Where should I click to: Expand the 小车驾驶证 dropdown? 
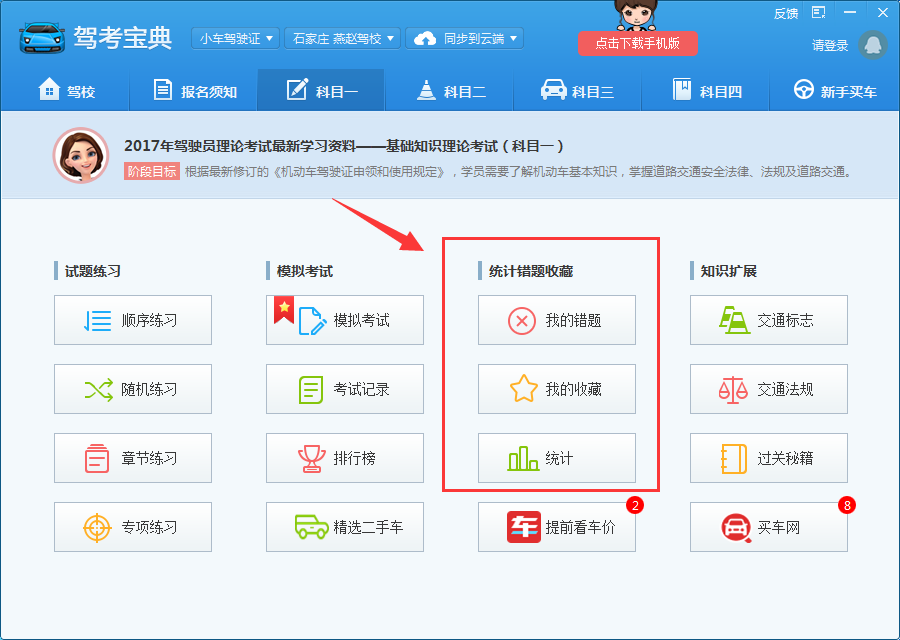pos(236,38)
